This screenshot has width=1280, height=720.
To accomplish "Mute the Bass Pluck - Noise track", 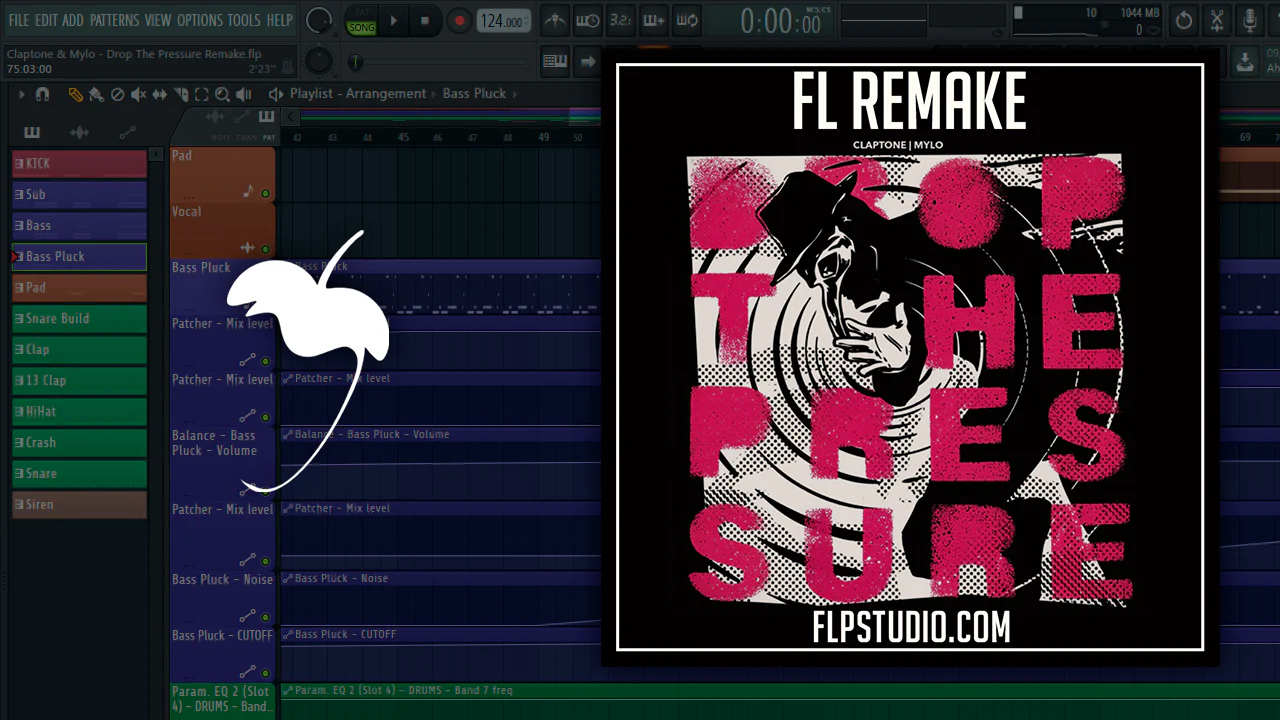I will click(265, 616).
